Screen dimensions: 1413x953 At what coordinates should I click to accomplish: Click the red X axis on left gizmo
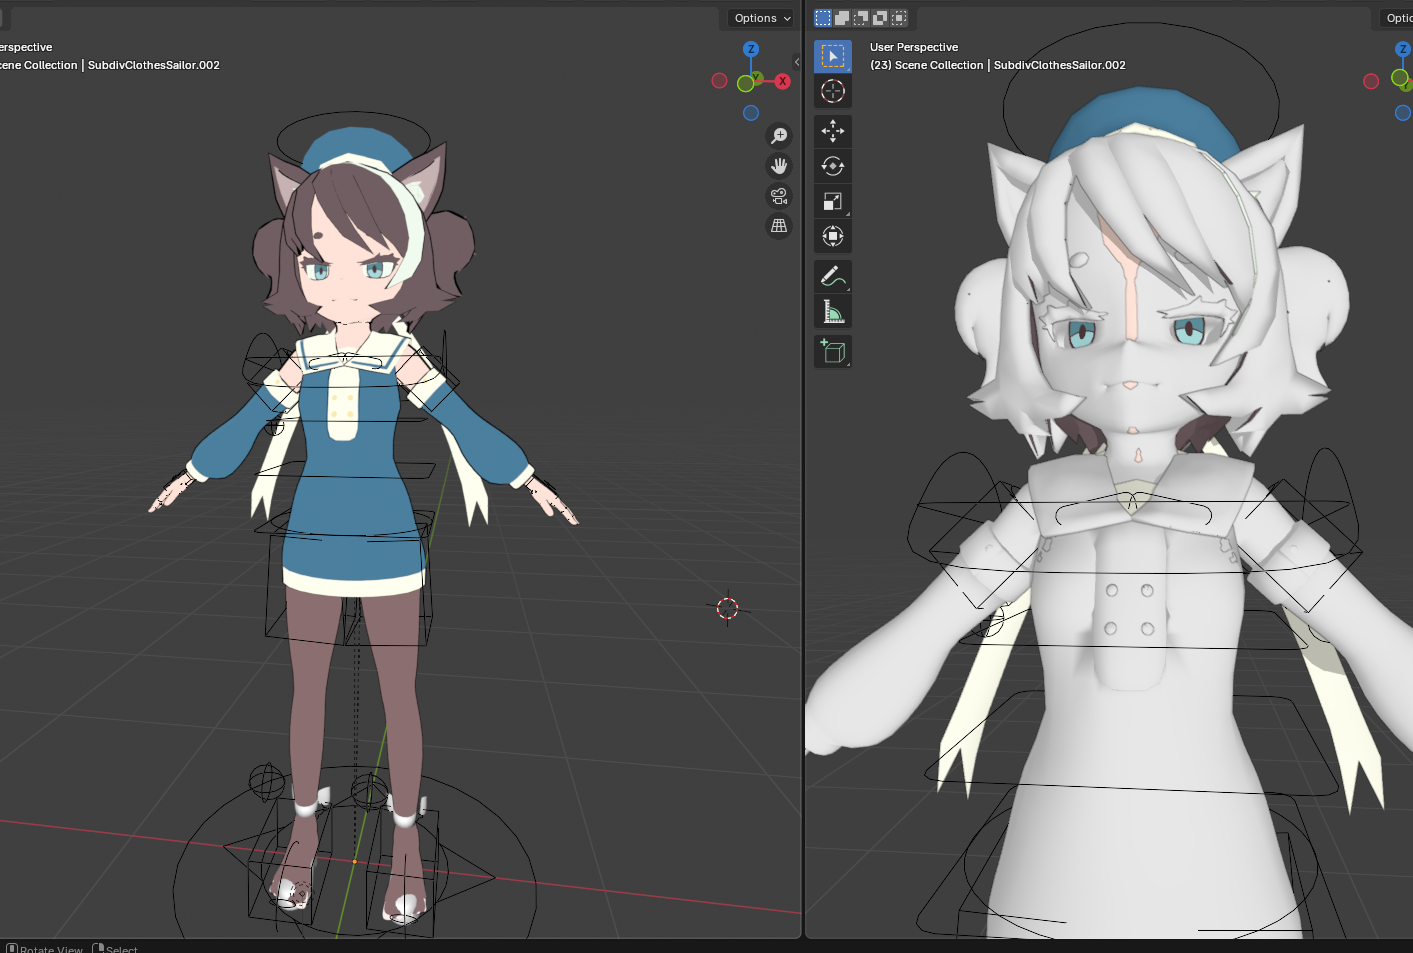tap(783, 81)
